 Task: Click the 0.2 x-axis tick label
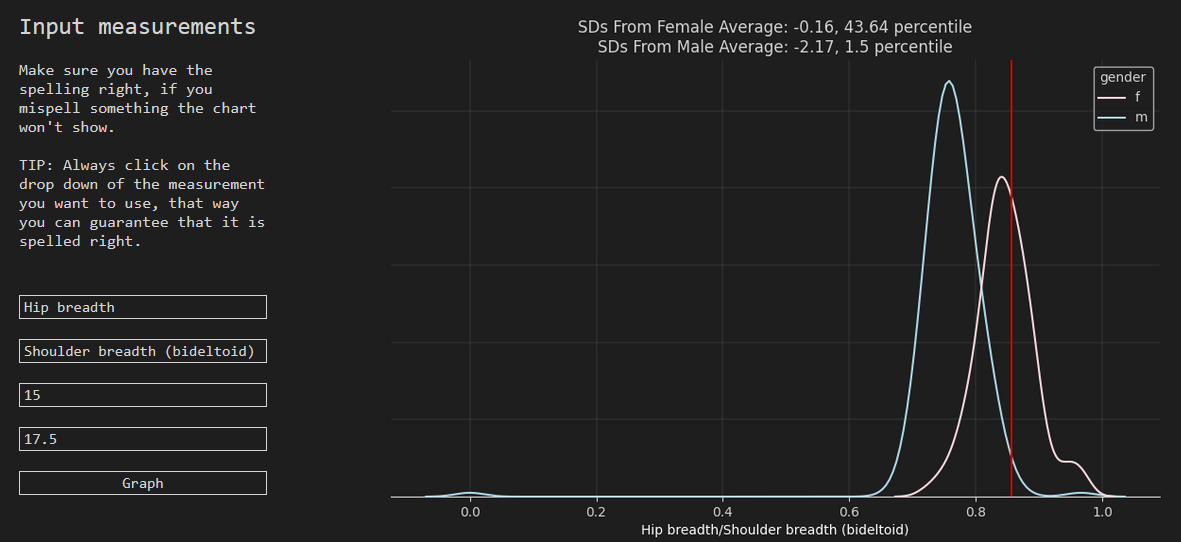(597, 513)
